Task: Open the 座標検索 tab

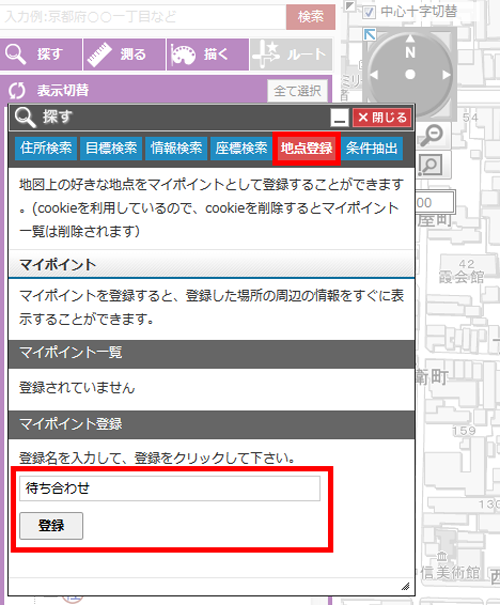Action: [241, 148]
